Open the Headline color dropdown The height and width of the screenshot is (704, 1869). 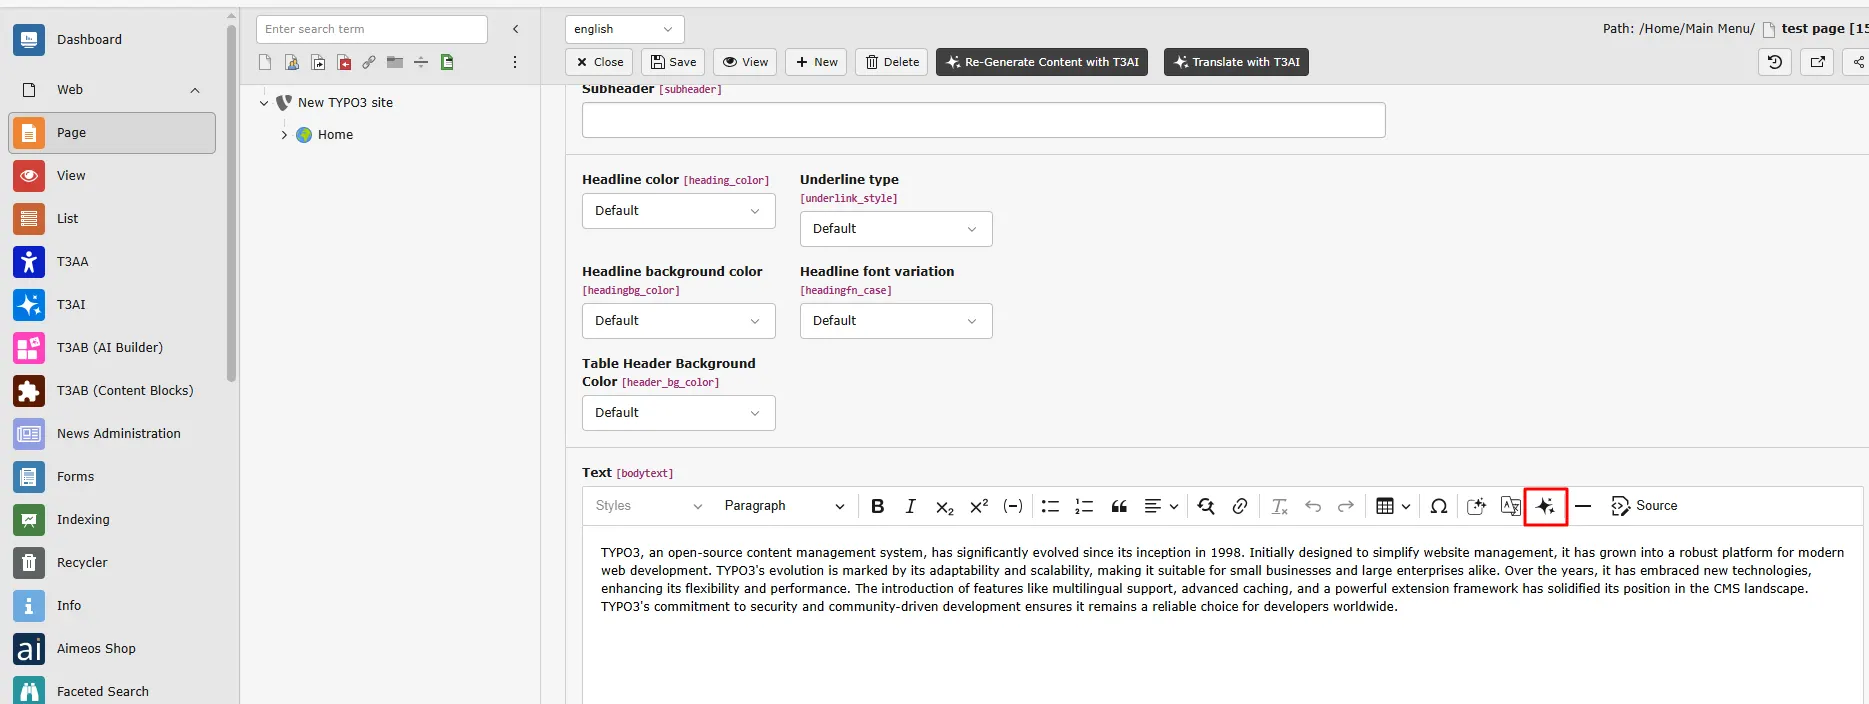point(679,211)
